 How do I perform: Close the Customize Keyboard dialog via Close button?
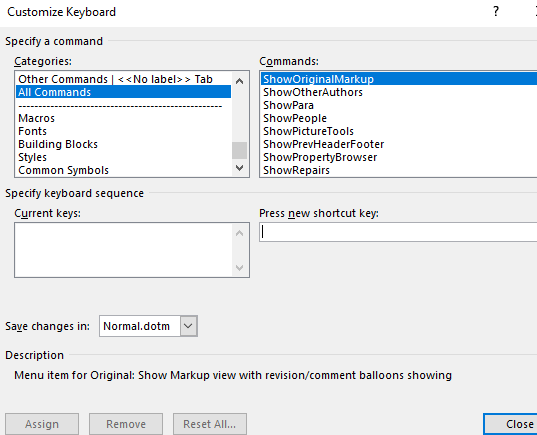(511, 424)
